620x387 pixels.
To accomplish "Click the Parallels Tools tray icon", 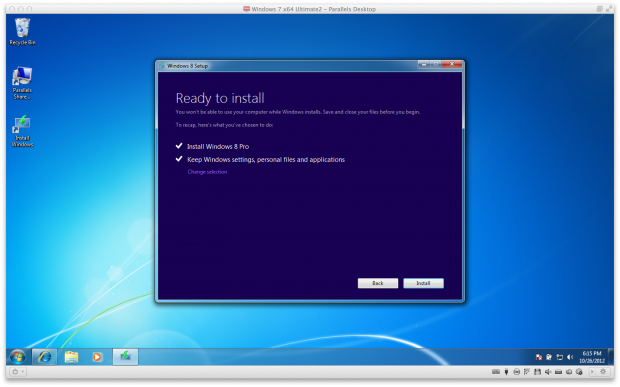I will (548, 357).
